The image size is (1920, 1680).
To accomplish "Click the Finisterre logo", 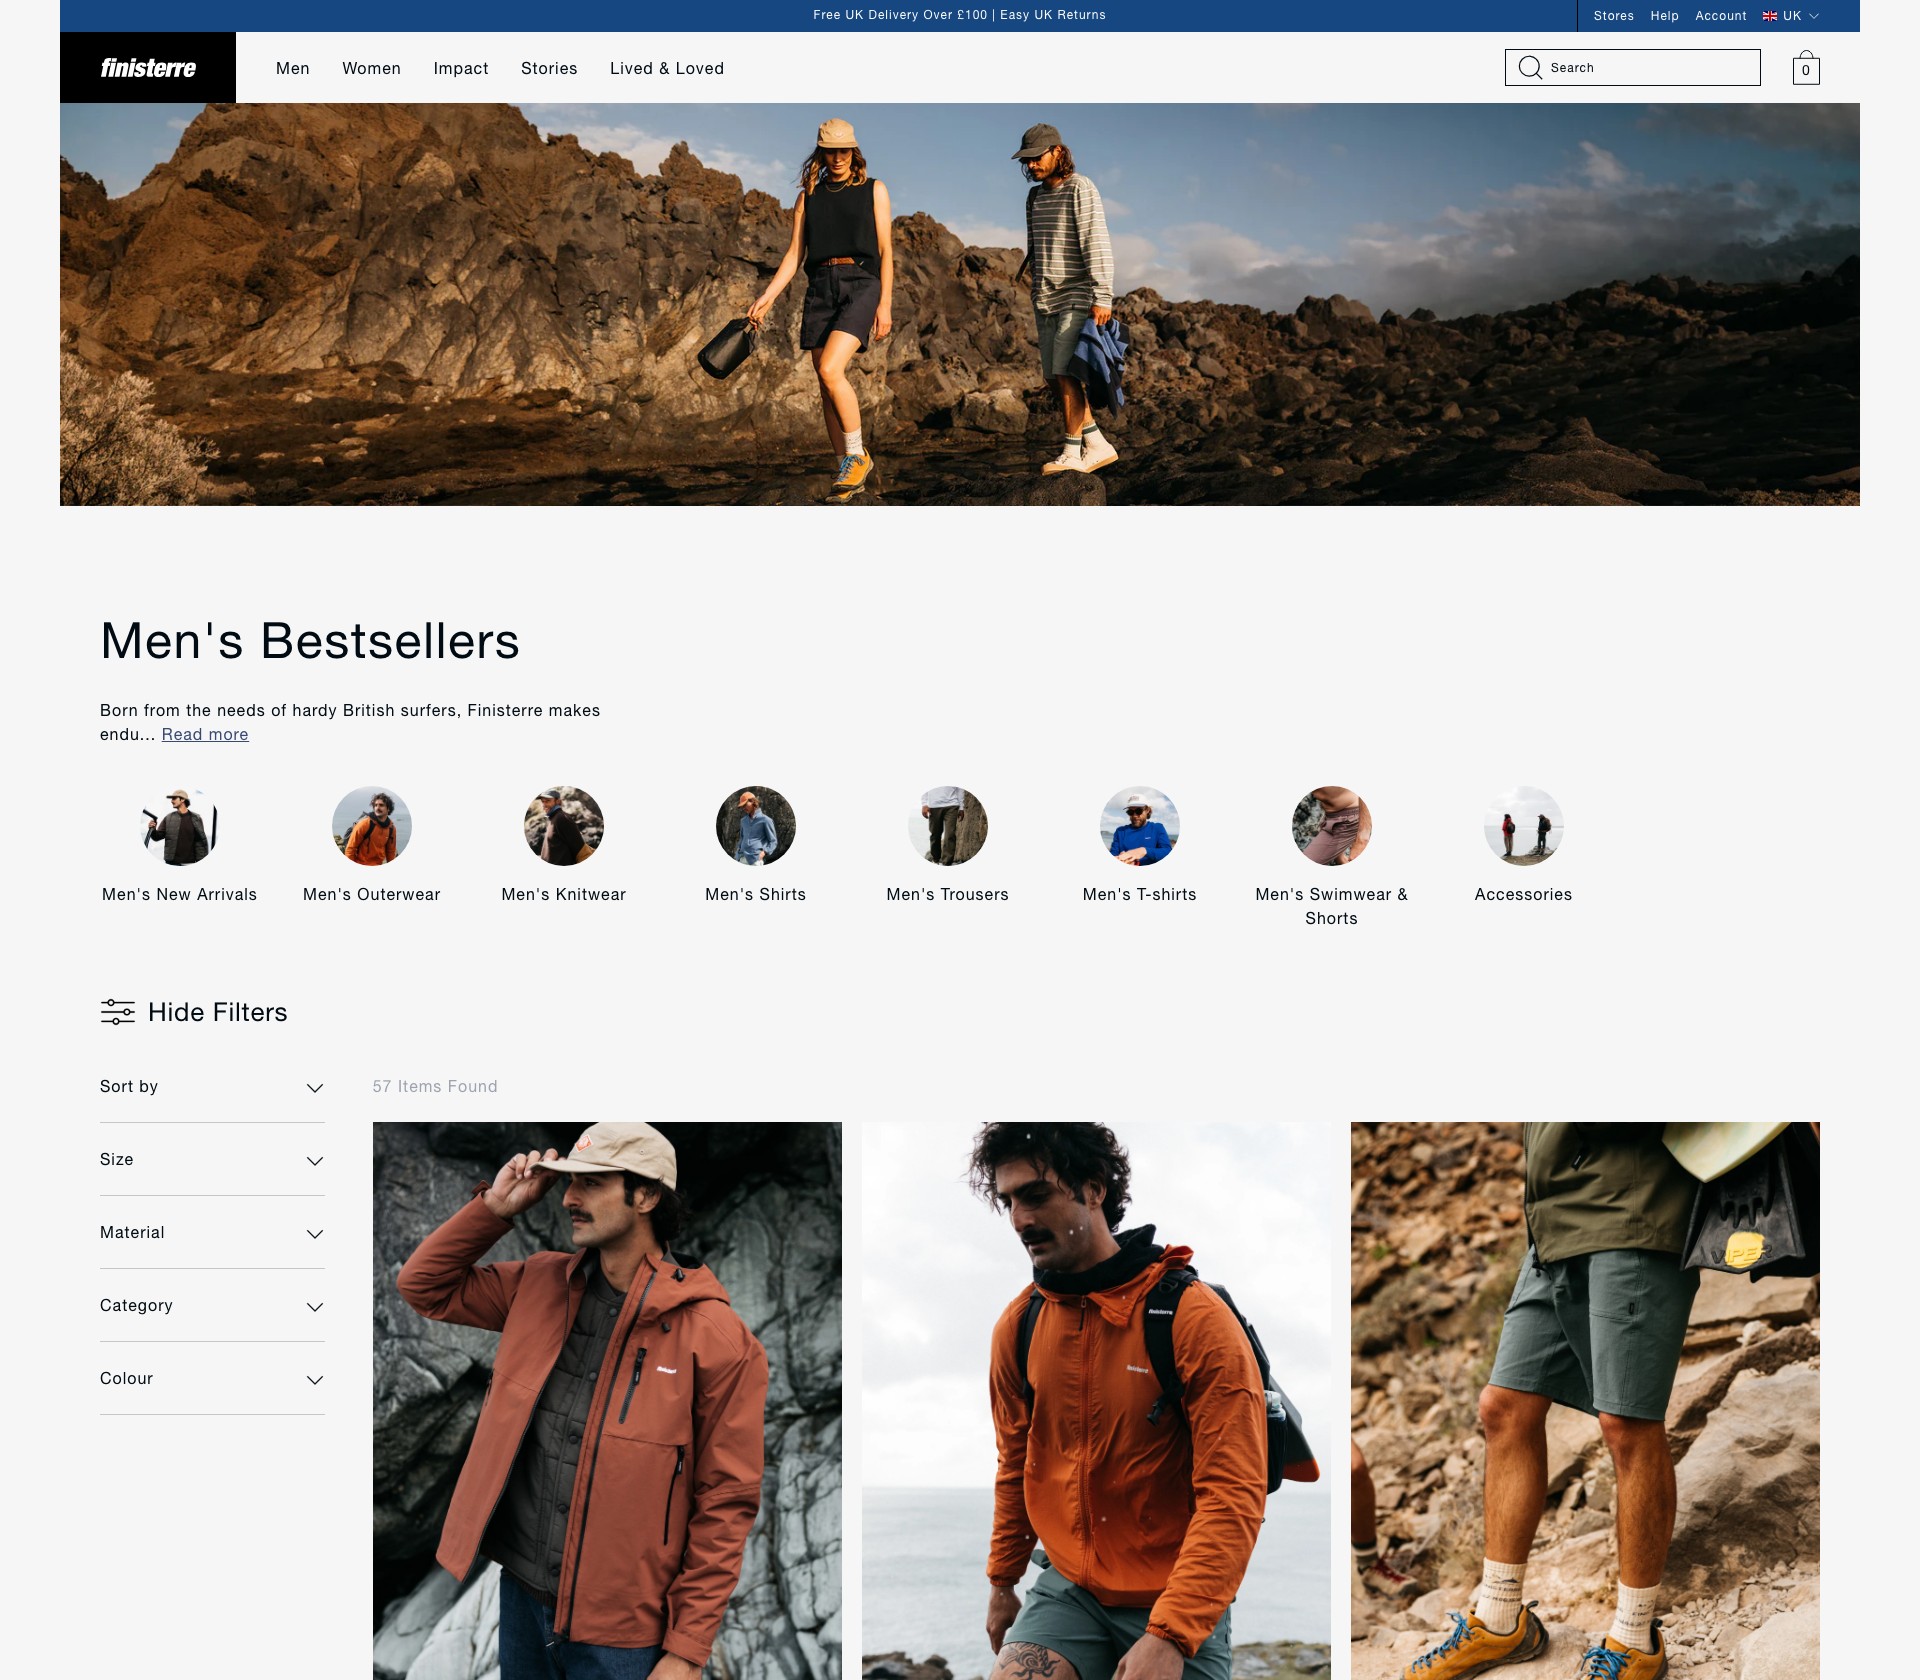I will (148, 68).
